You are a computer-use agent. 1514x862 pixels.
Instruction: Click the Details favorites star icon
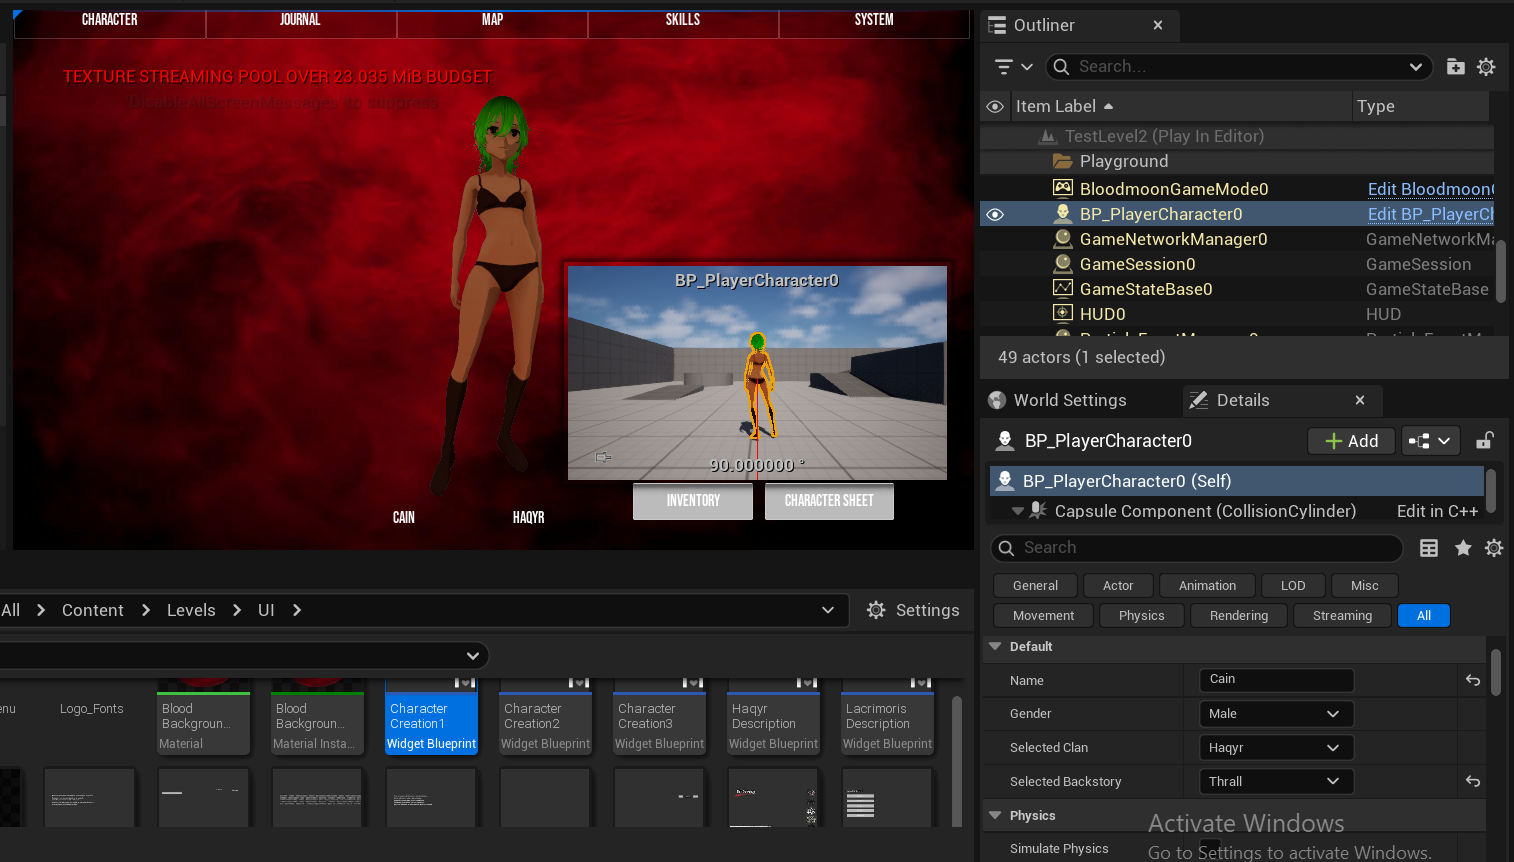tap(1463, 548)
